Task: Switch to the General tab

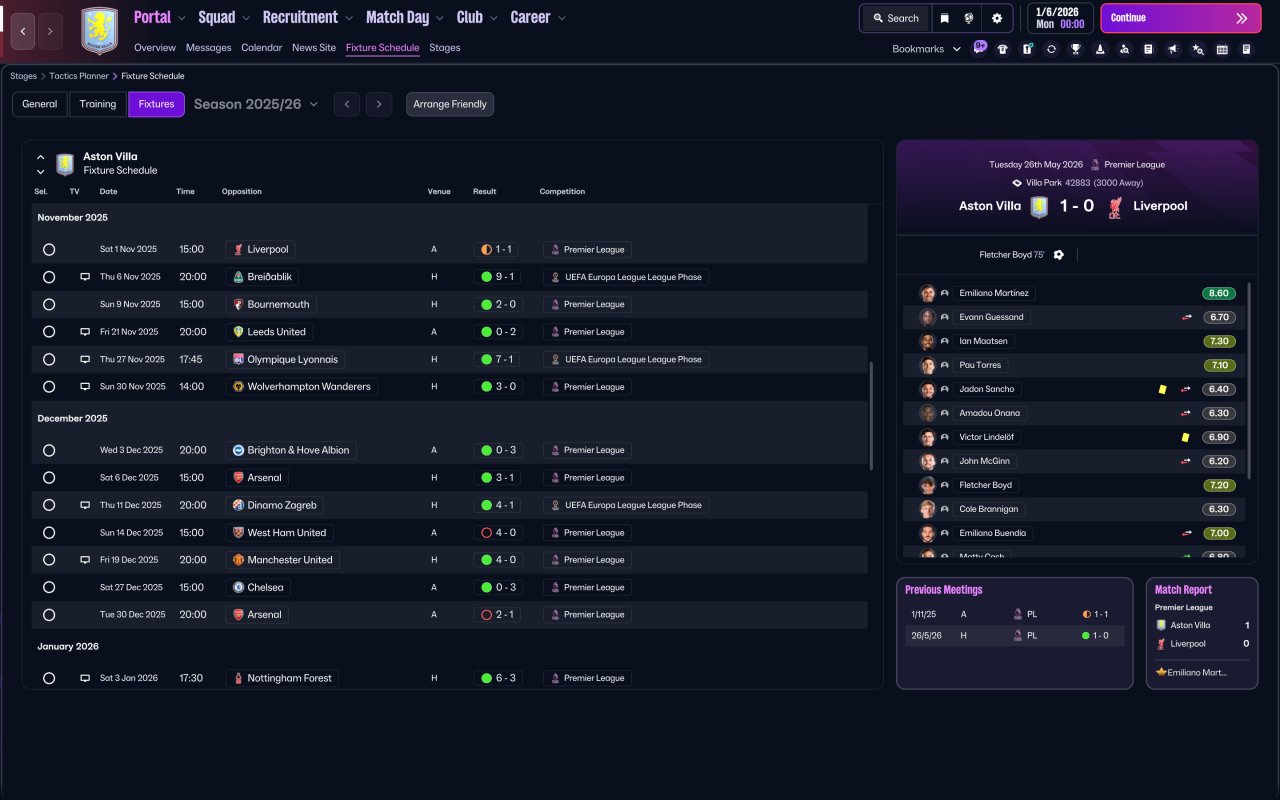Action: click(x=40, y=104)
